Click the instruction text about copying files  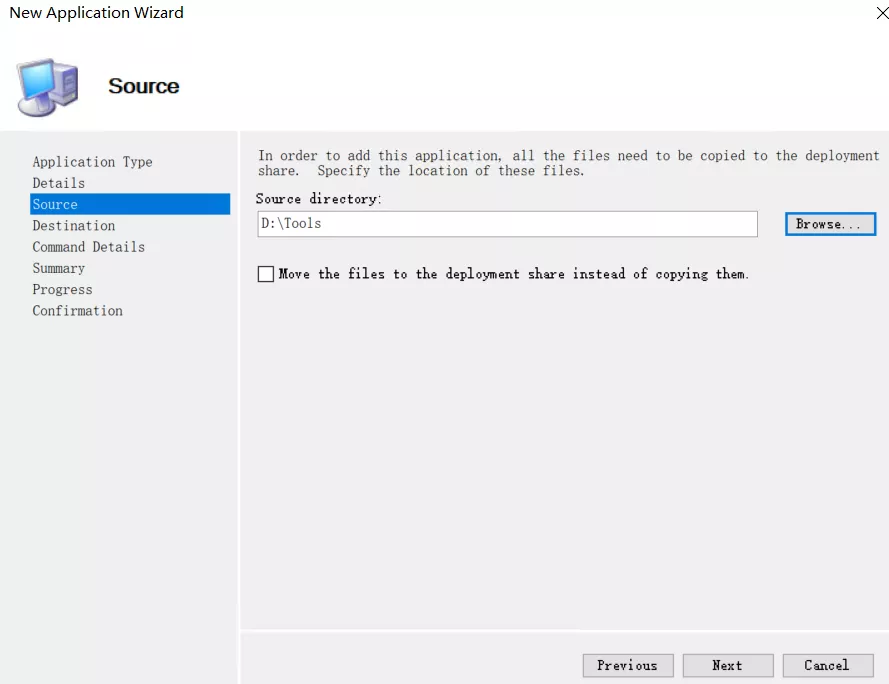coord(568,163)
